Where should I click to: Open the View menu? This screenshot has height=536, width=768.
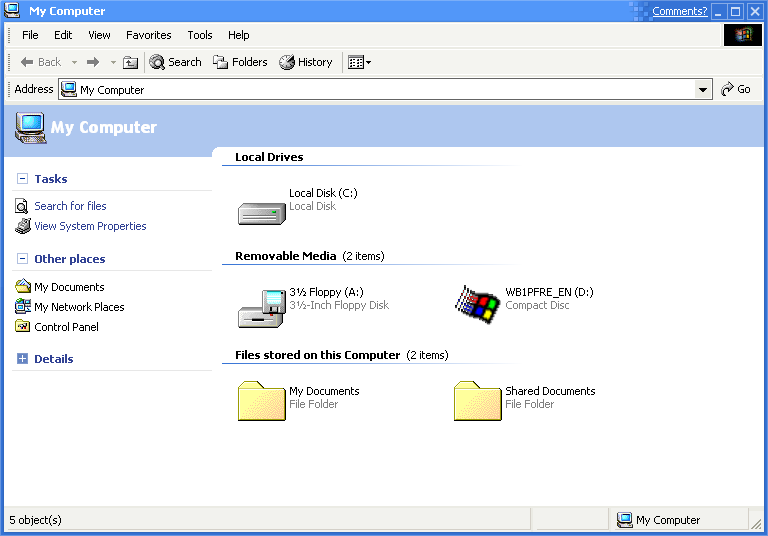99,35
